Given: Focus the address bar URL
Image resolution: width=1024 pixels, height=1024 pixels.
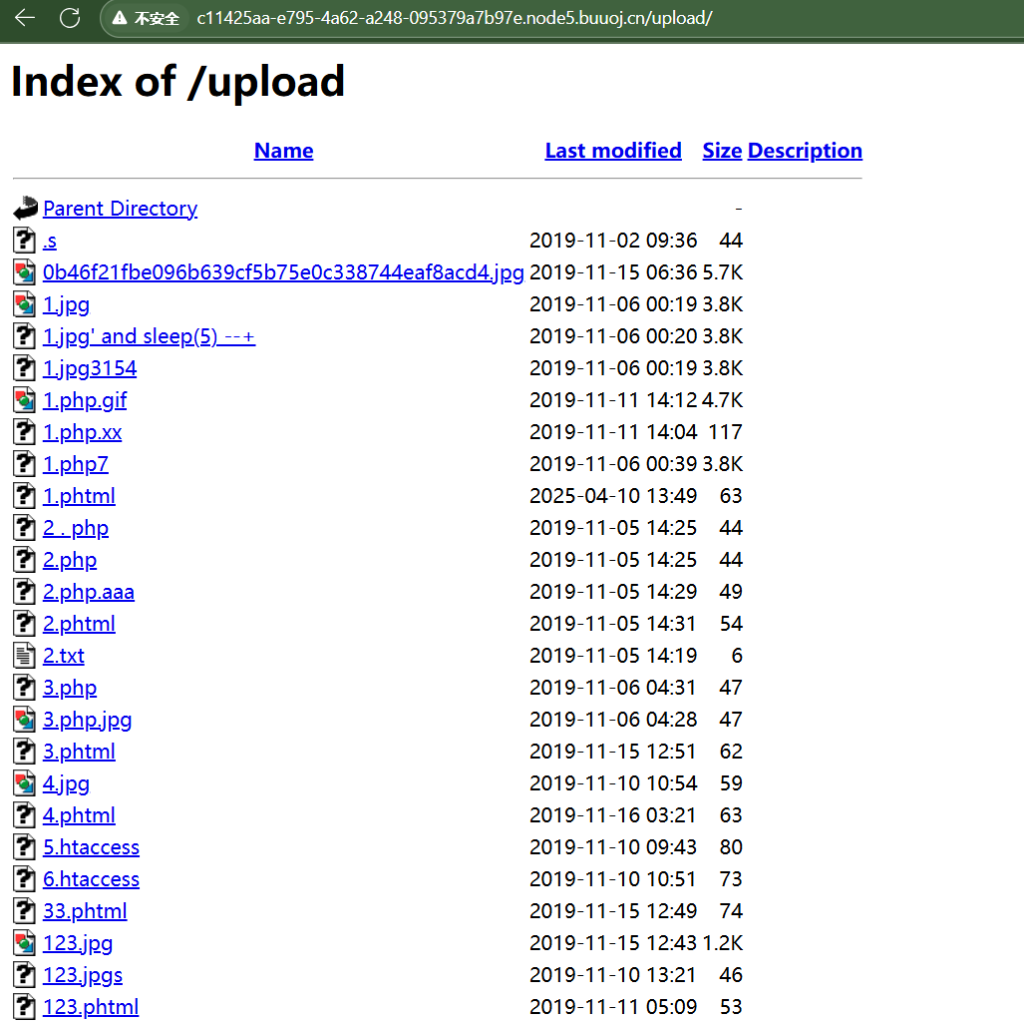Looking at the screenshot, I should 455,18.
